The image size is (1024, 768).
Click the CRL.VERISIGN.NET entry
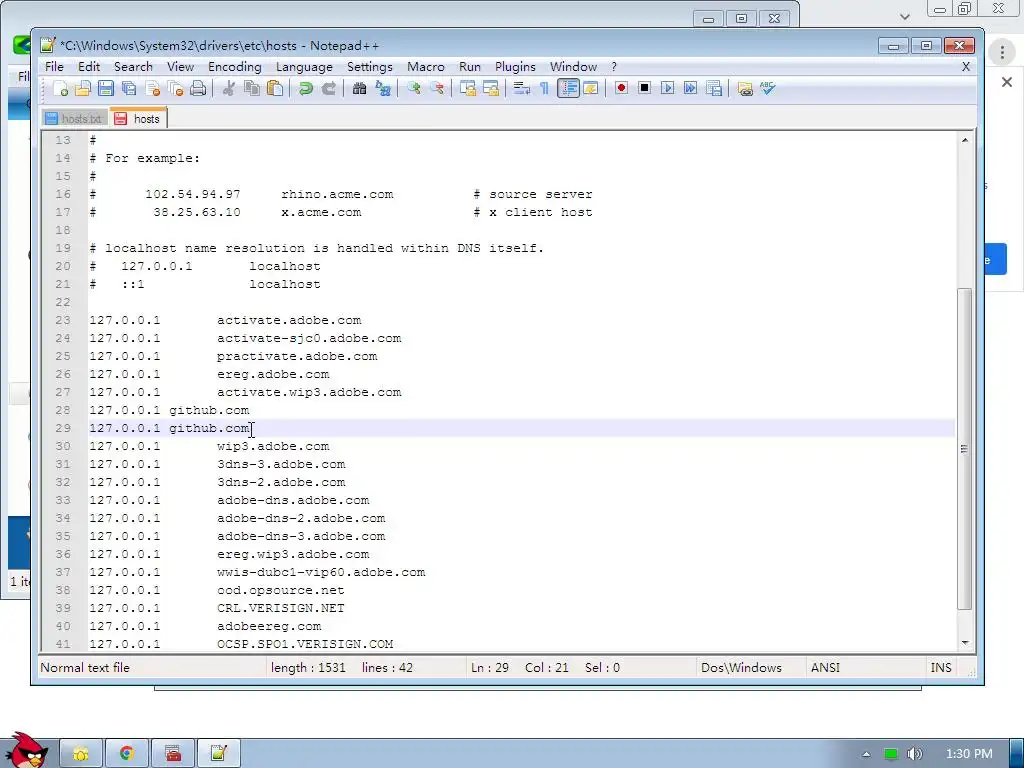[x=280, y=608]
